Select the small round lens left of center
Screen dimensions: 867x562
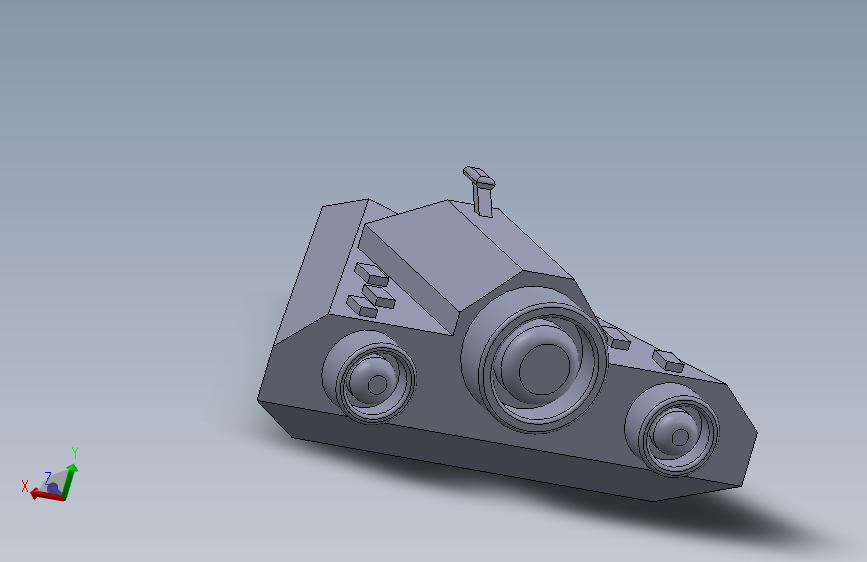(x=369, y=376)
